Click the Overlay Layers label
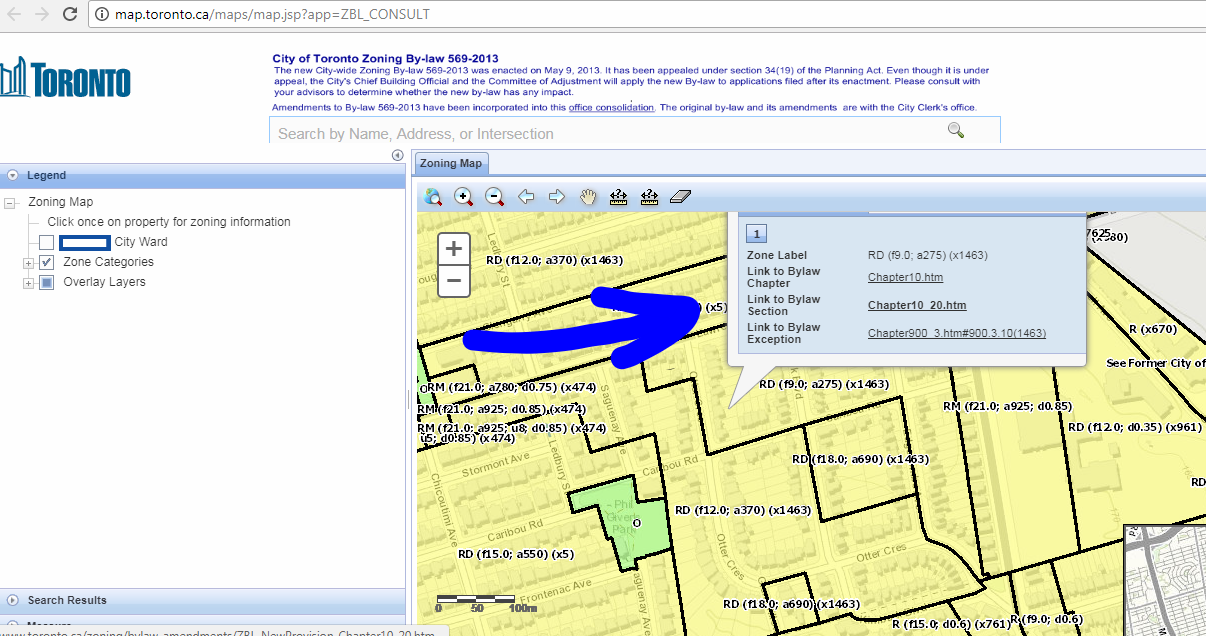Image resolution: width=1206 pixels, height=636 pixels. click(x=104, y=282)
